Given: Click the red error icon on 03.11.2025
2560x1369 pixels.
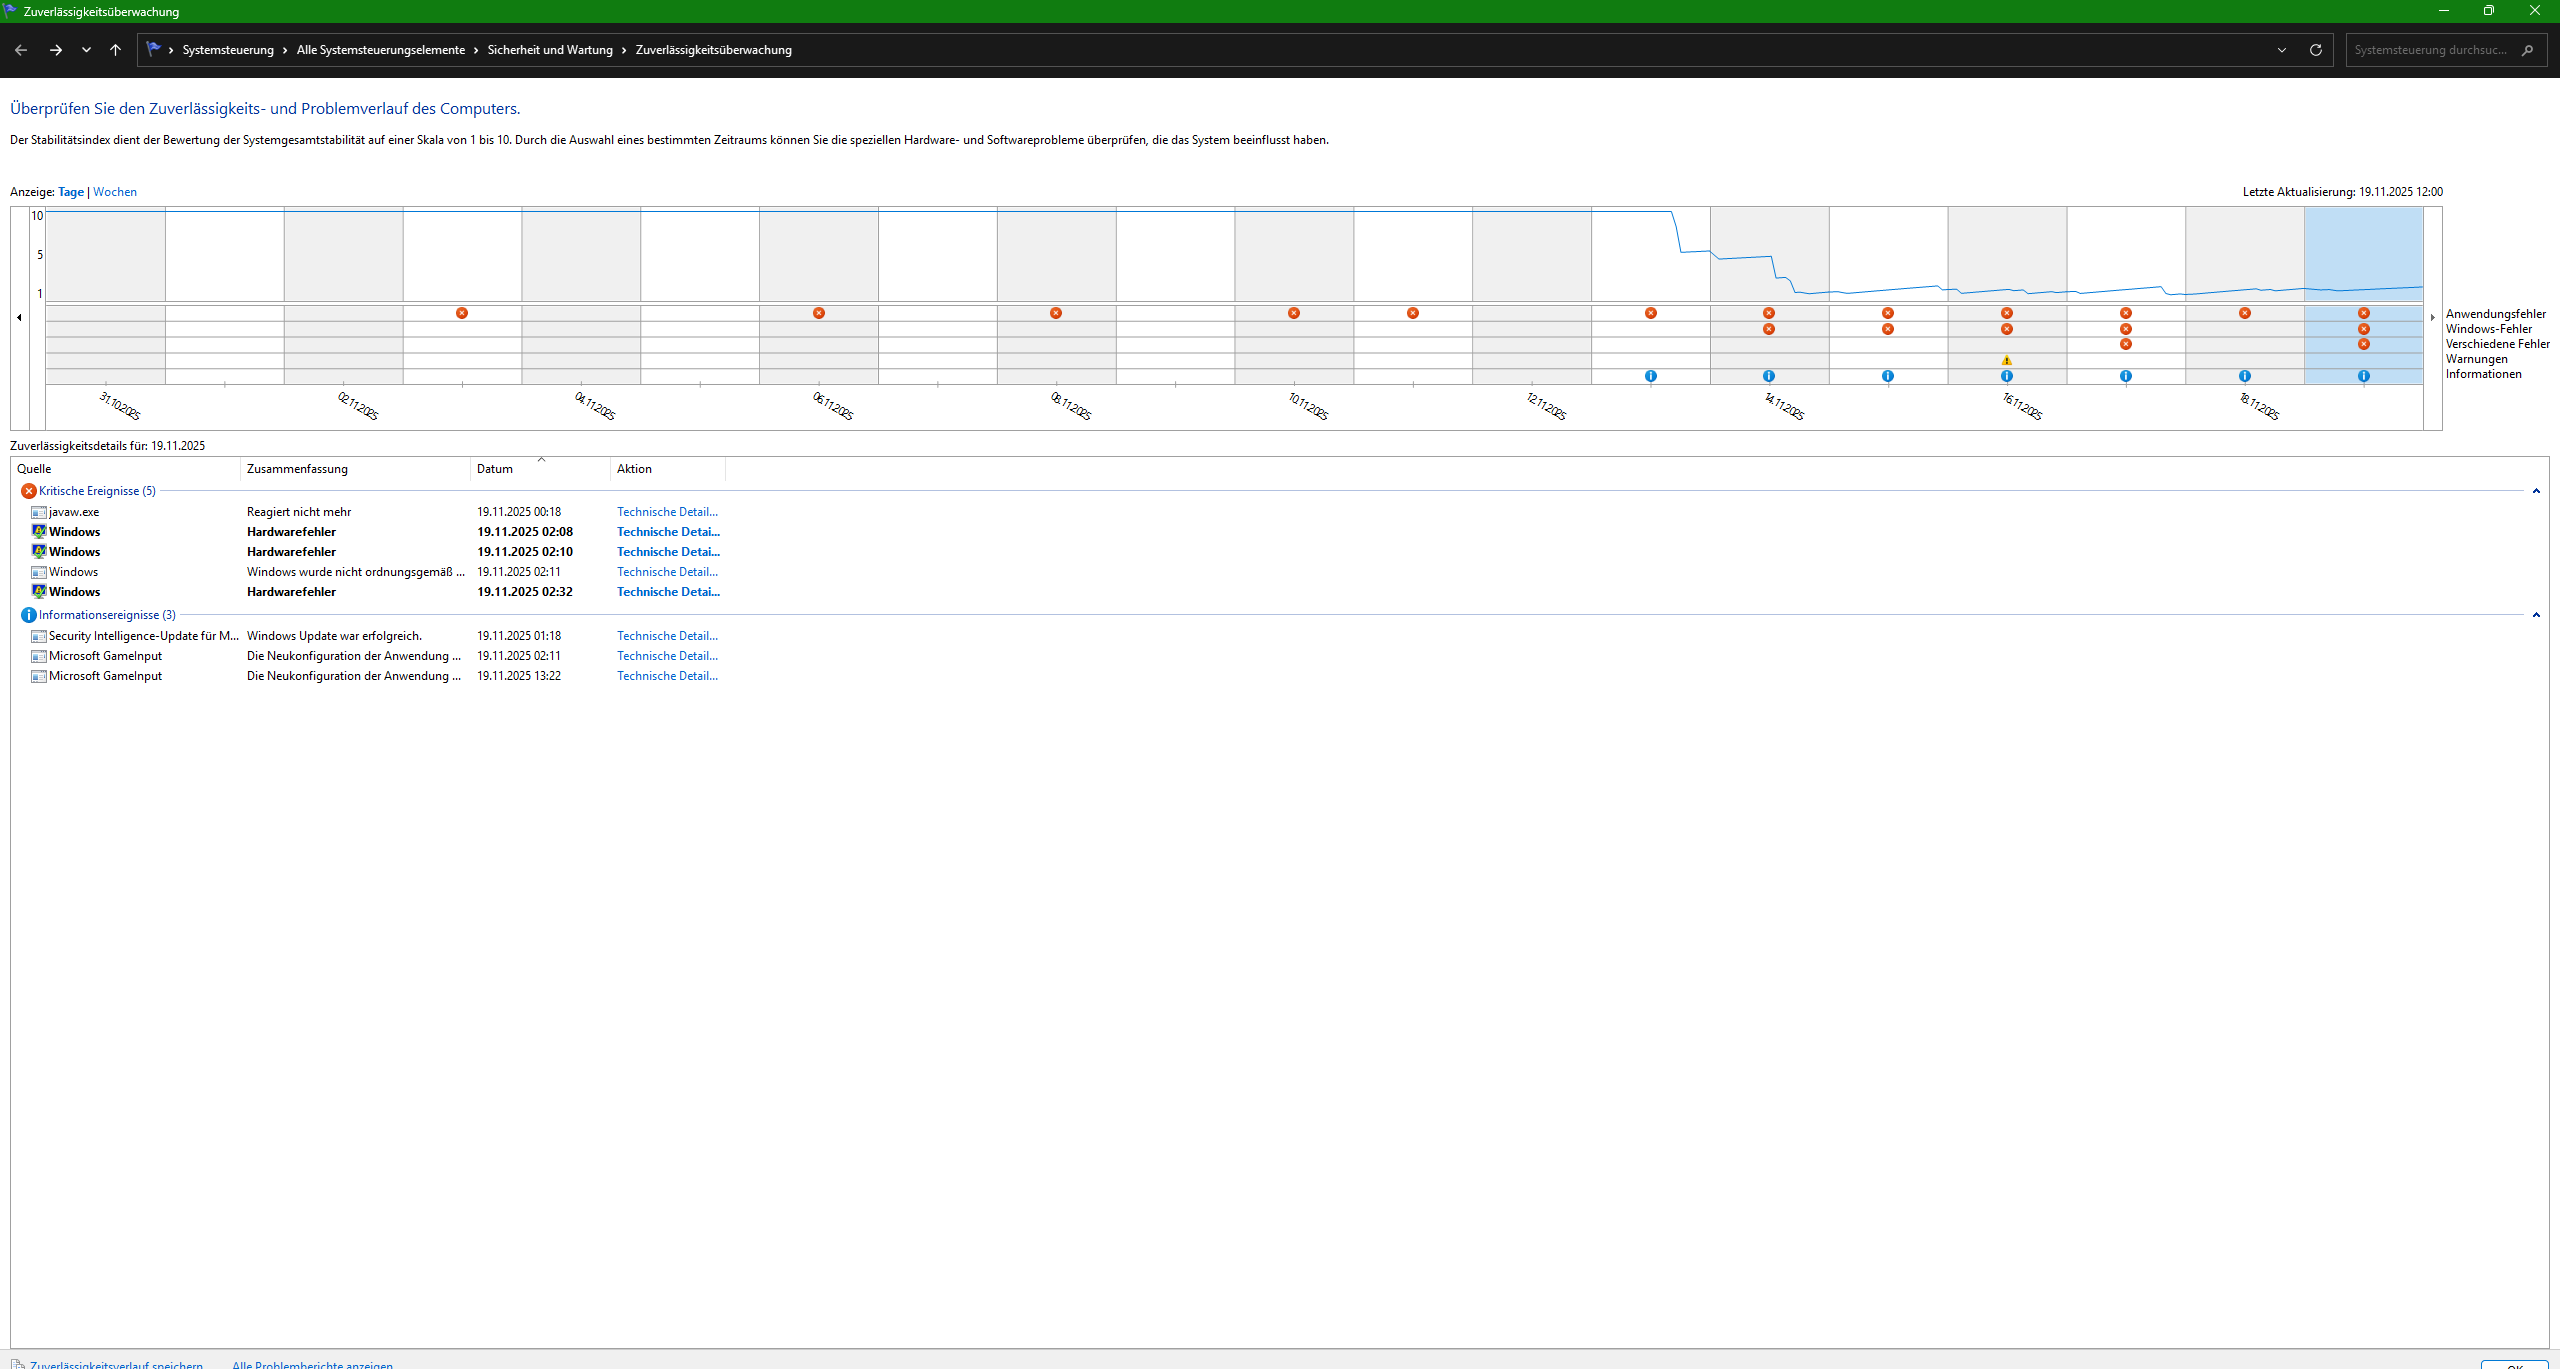Looking at the screenshot, I should pos(462,313).
